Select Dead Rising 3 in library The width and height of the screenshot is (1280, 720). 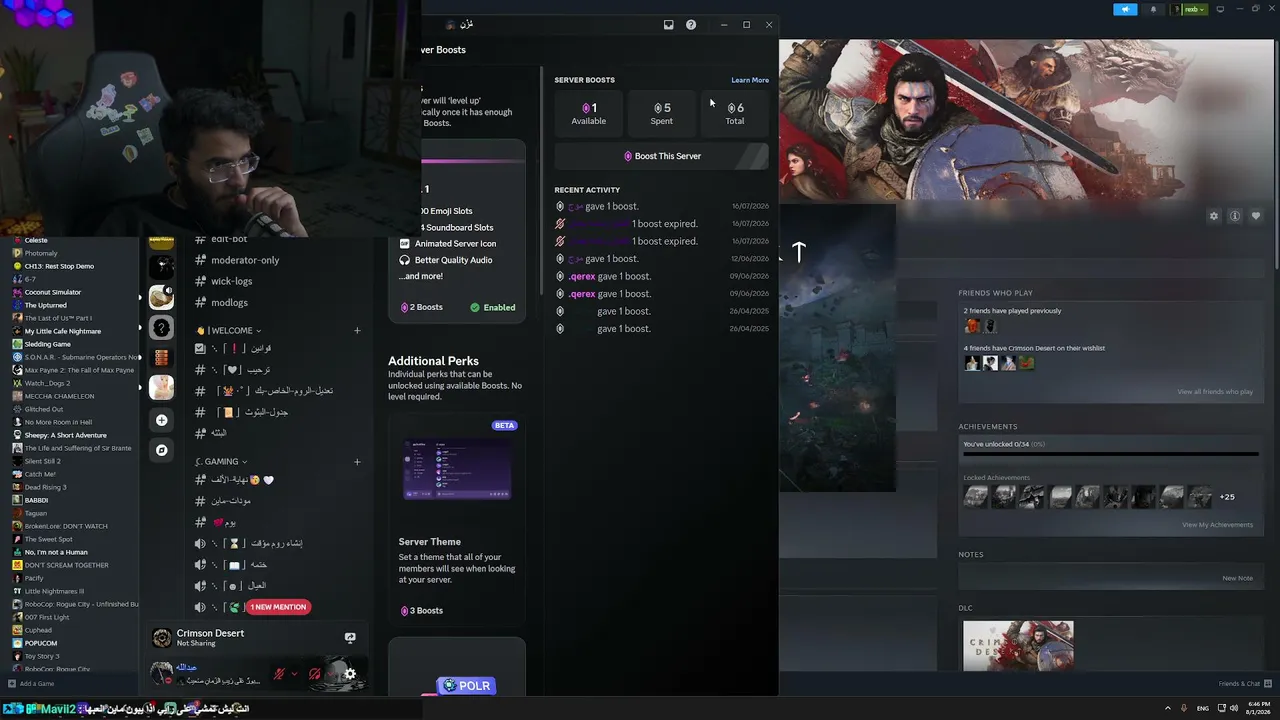46,487
